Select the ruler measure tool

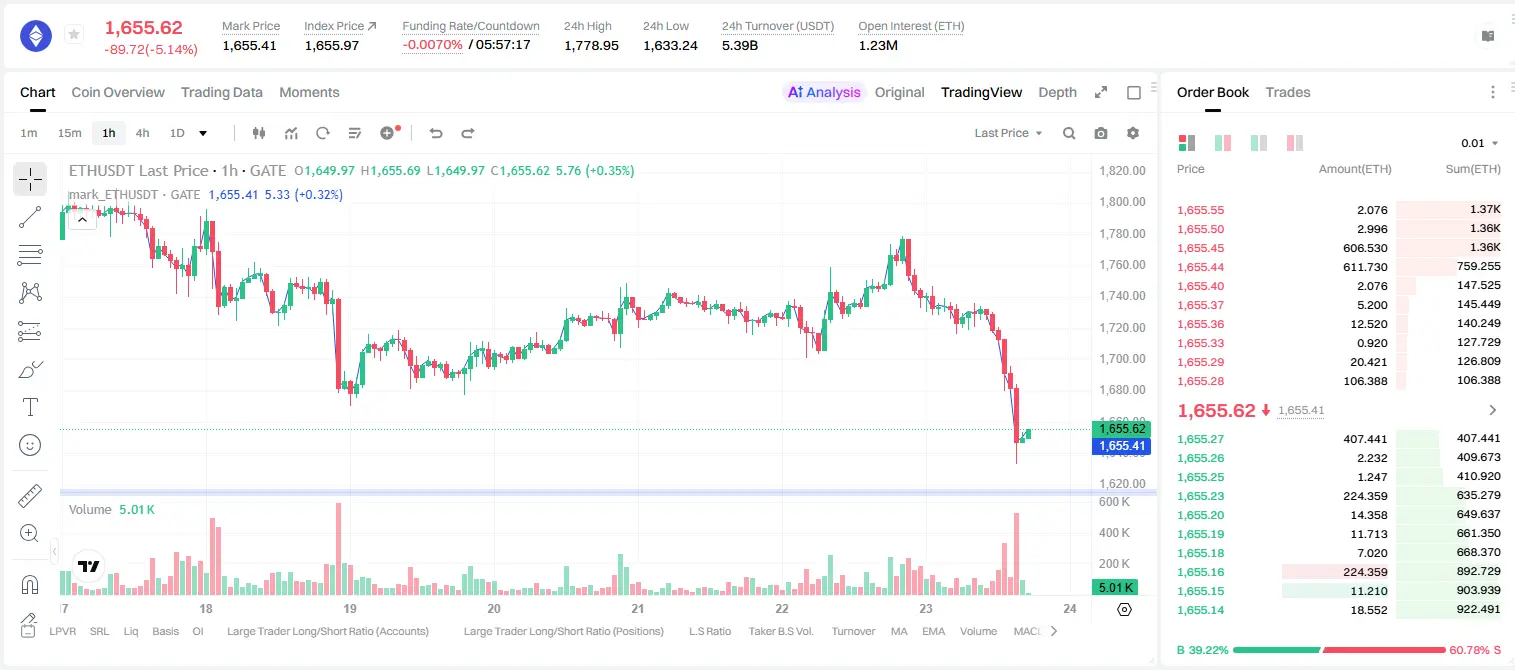pyautogui.click(x=30, y=496)
